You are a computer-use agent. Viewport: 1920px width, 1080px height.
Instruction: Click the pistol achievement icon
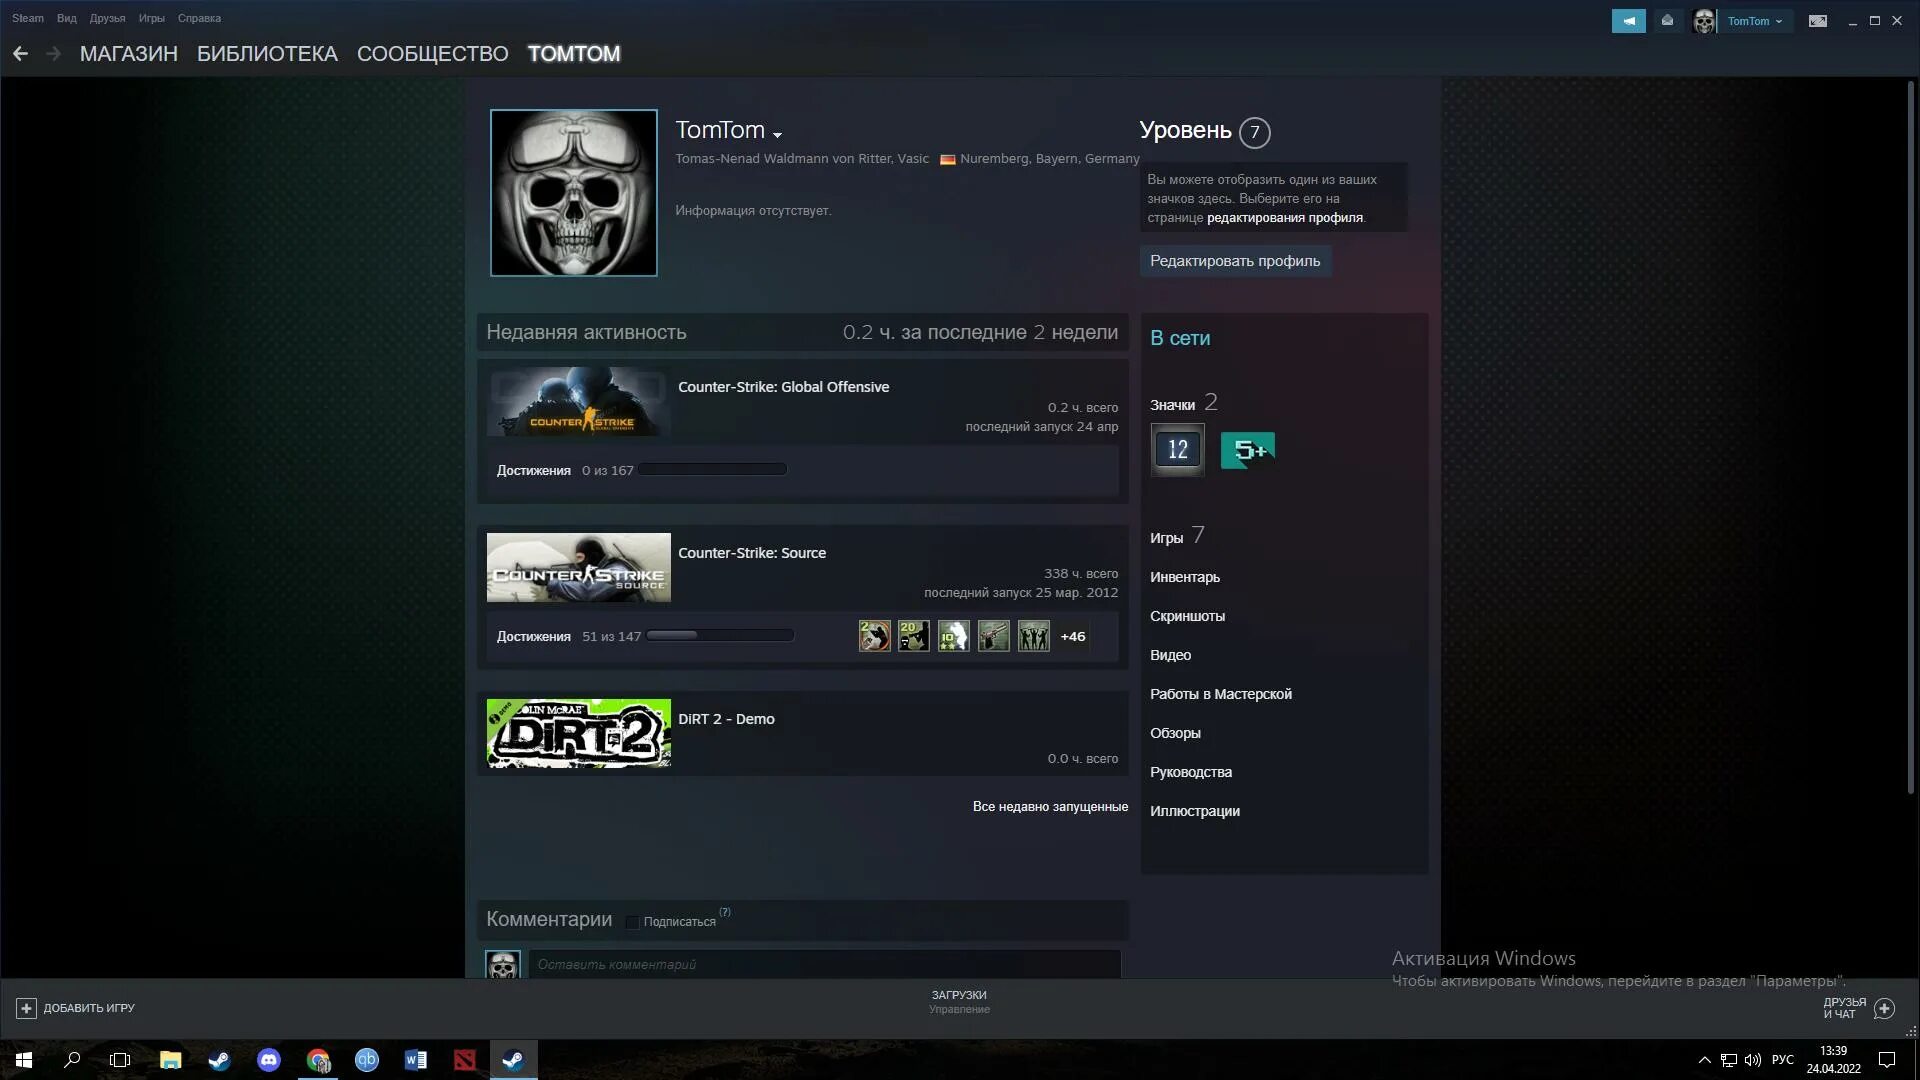[994, 636]
